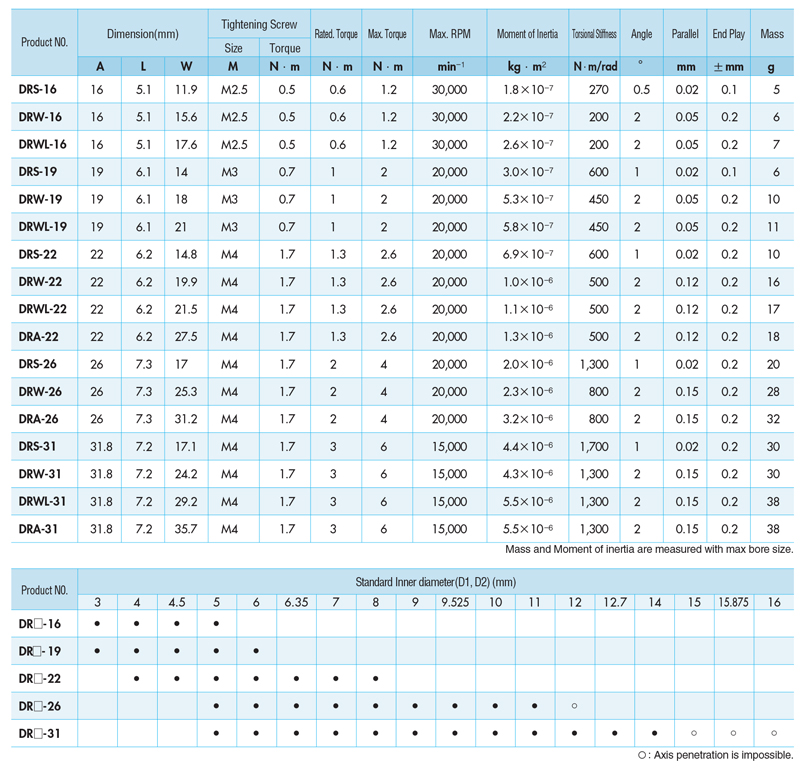The height and width of the screenshot is (768, 810).
Task: Click the 'Max. RPM' header
Action: [x=449, y=34]
